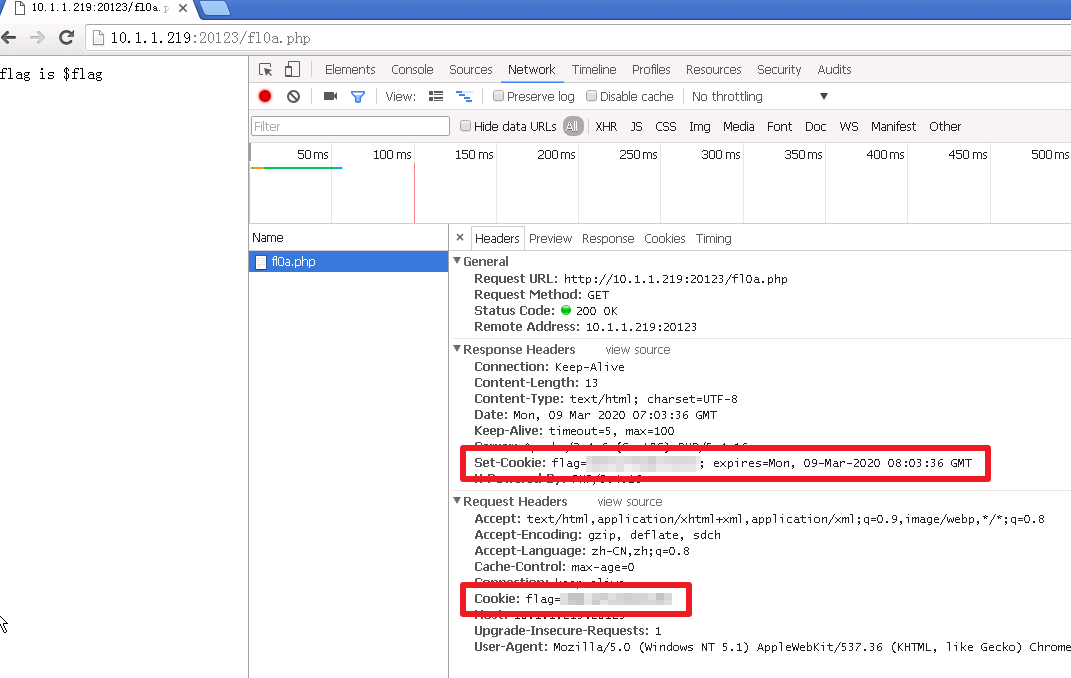The image size is (1071, 678).
Task: Open the Console panel
Action: pos(413,70)
